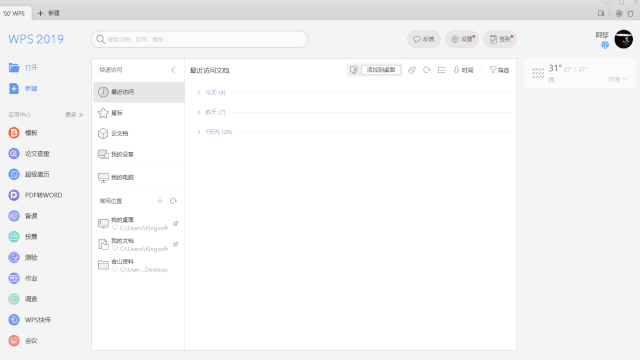This screenshot has width=640, height=360.
Task: Expand the 7天内 (29) group
Action: point(198,132)
